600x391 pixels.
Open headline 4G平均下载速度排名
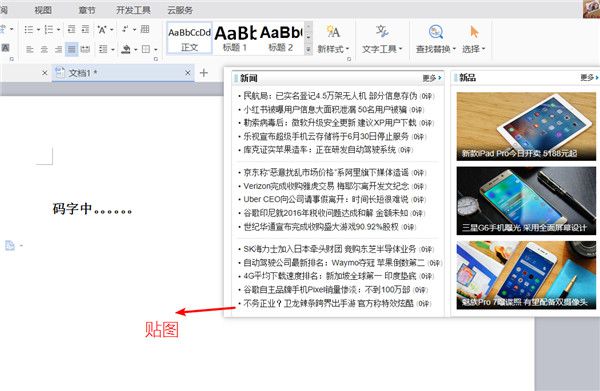(329, 276)
